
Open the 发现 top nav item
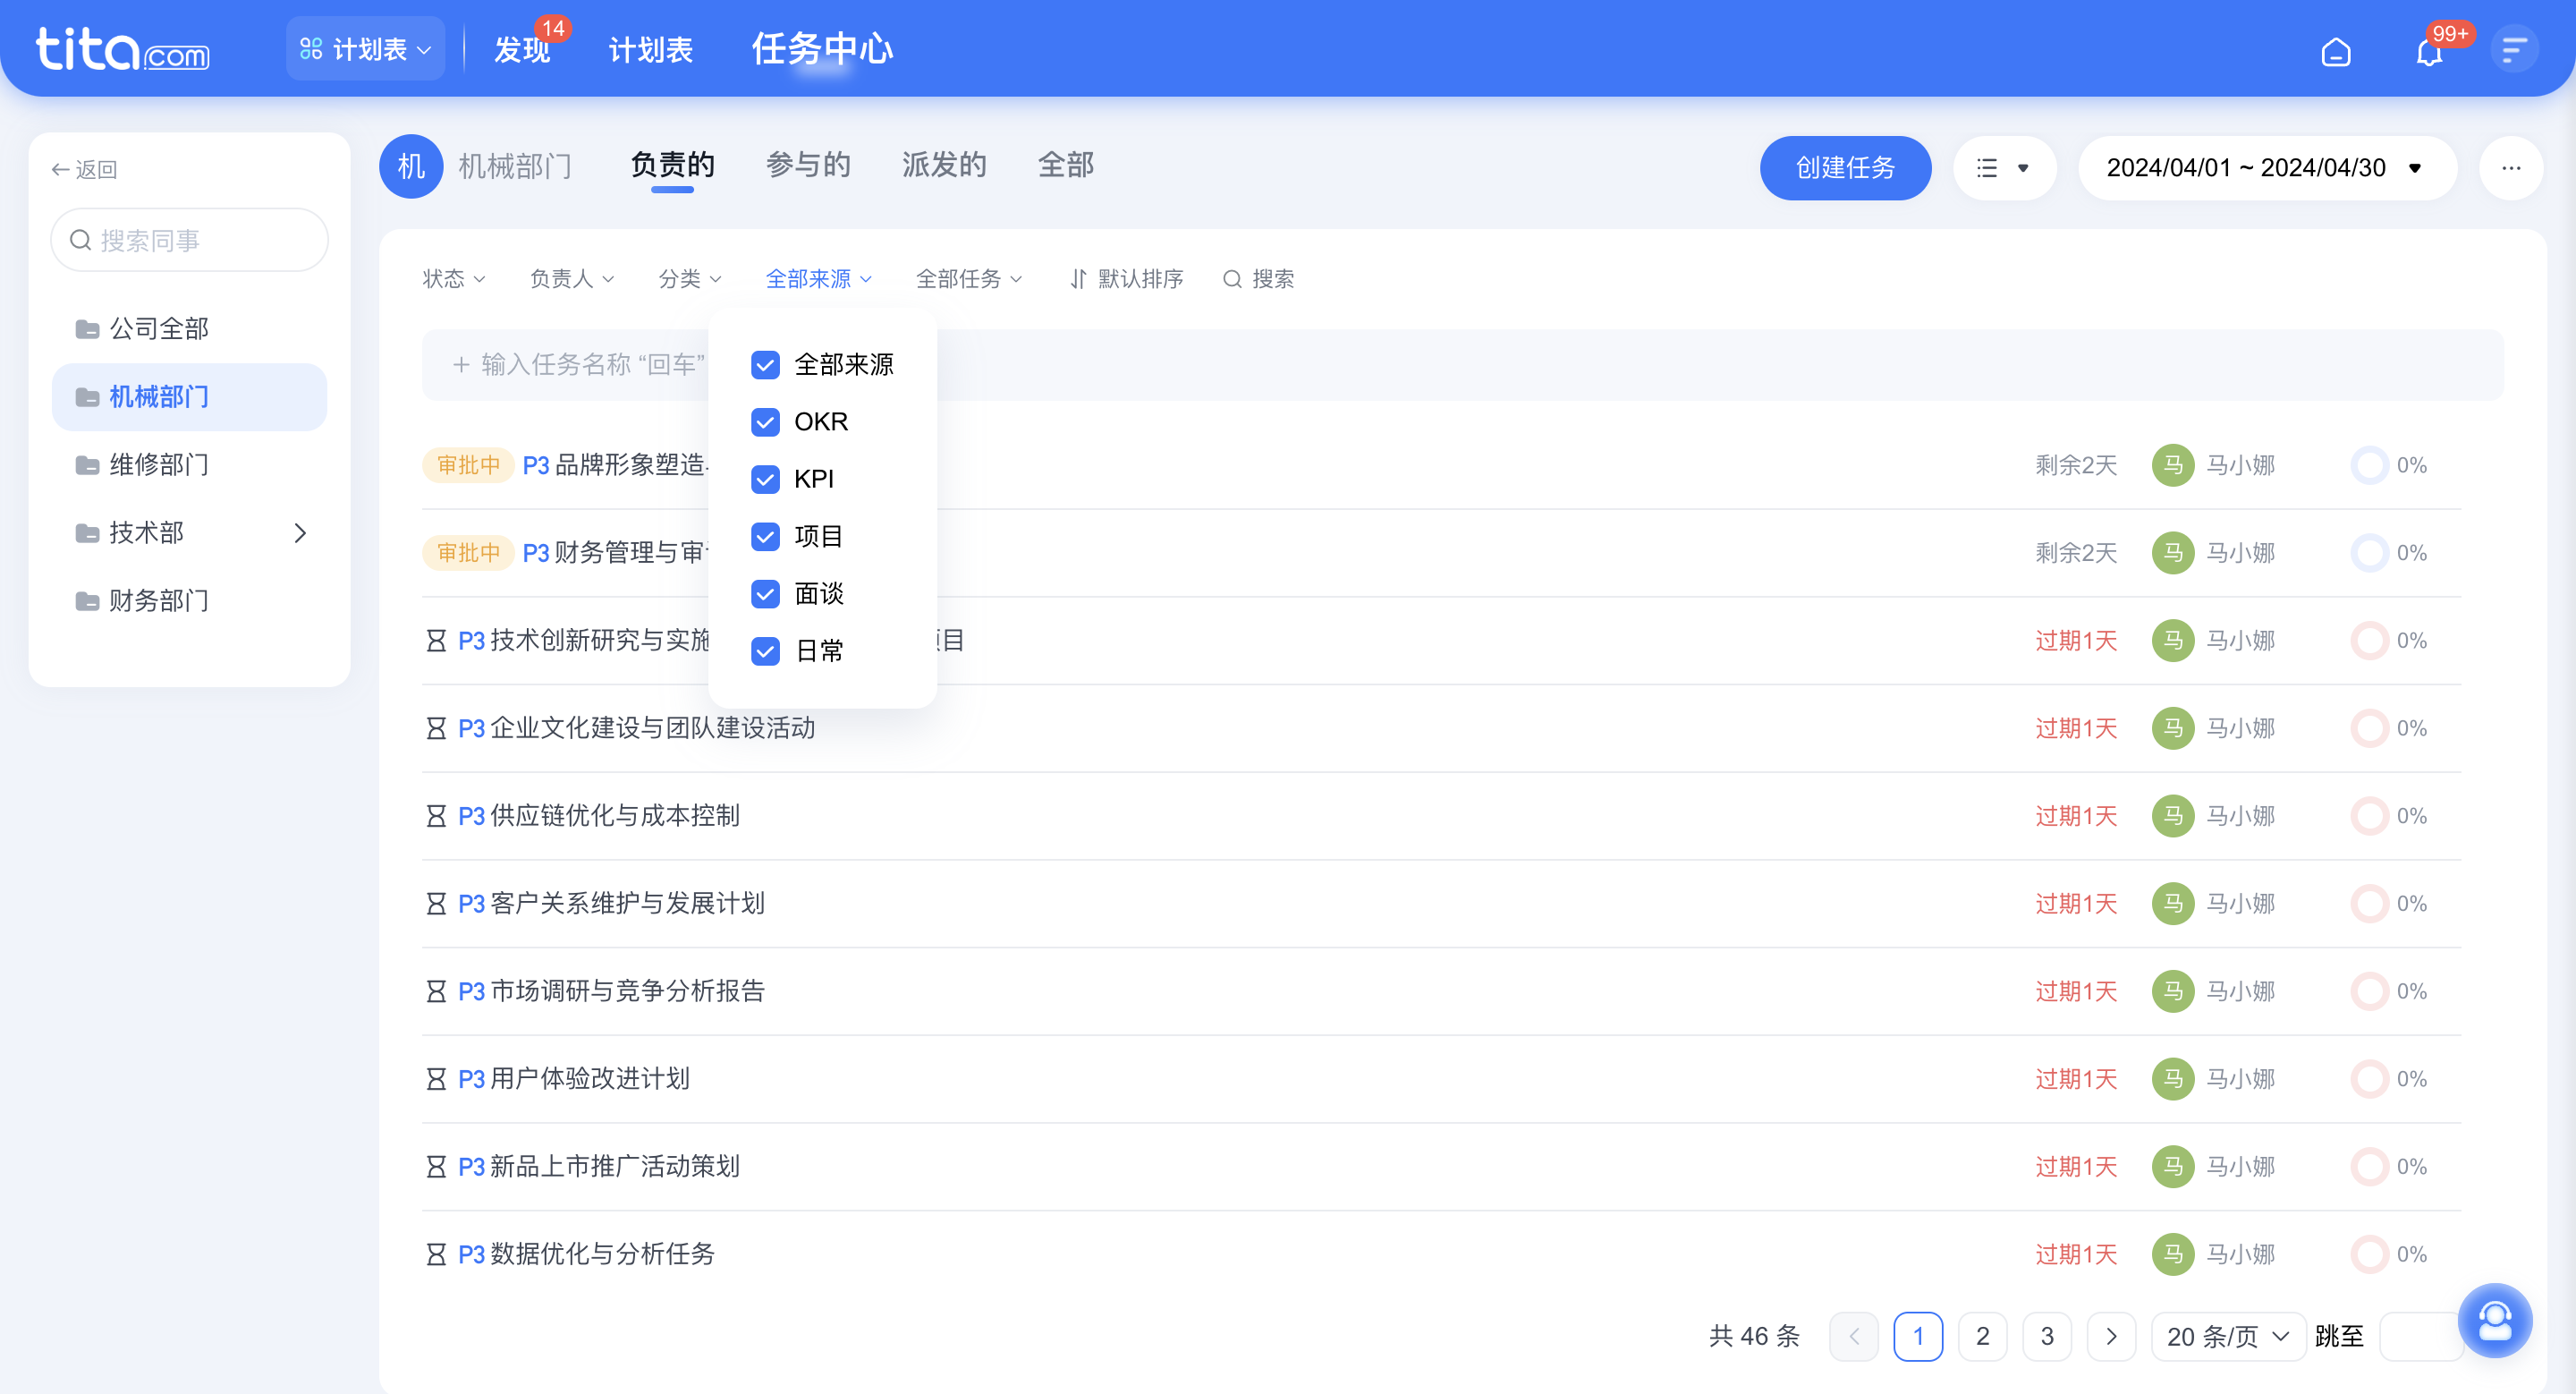[x=522, y=49]
